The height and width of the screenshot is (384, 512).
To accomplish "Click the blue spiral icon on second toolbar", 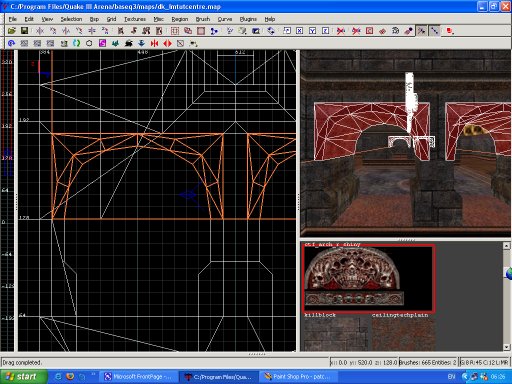I will coord(11,43).
